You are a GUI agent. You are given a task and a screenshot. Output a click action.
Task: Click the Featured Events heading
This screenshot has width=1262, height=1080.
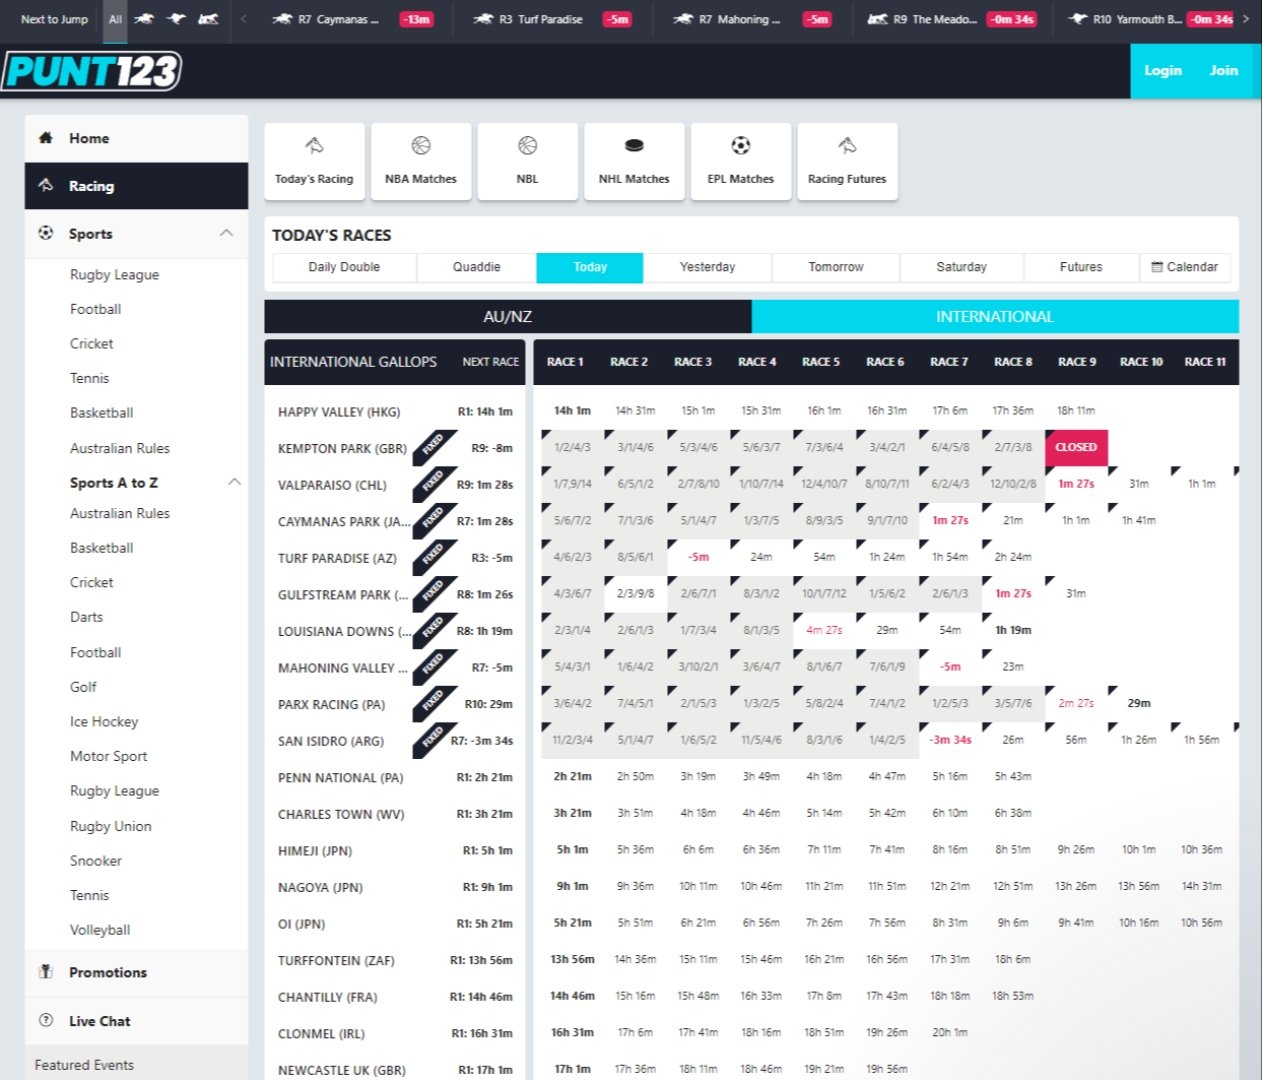[x=84, y=1065]
